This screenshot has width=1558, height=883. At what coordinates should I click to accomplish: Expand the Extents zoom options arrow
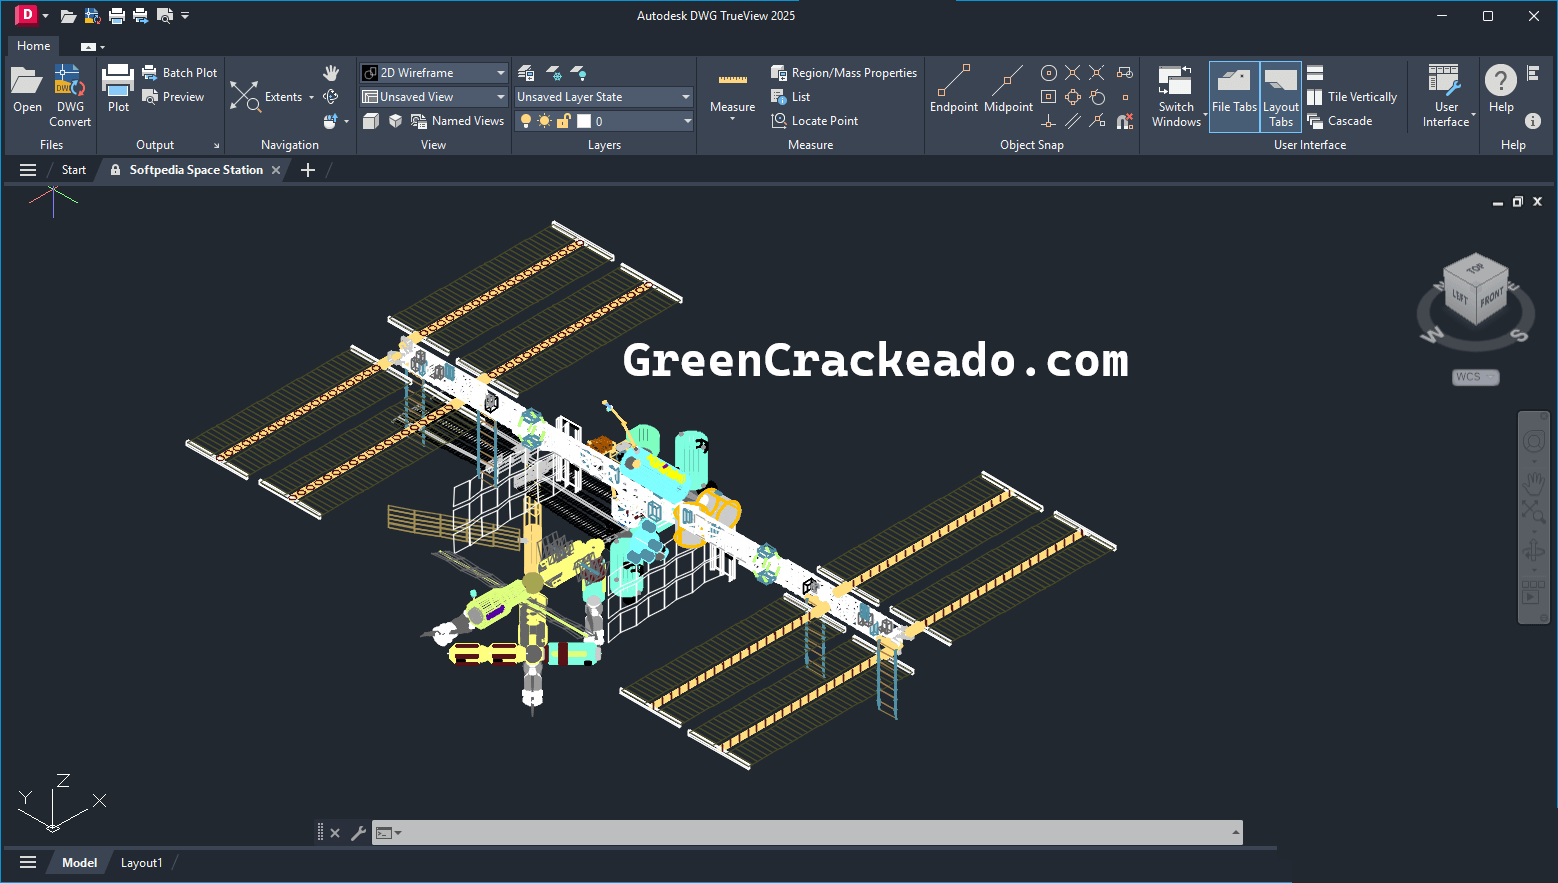[x=311, y=97]
